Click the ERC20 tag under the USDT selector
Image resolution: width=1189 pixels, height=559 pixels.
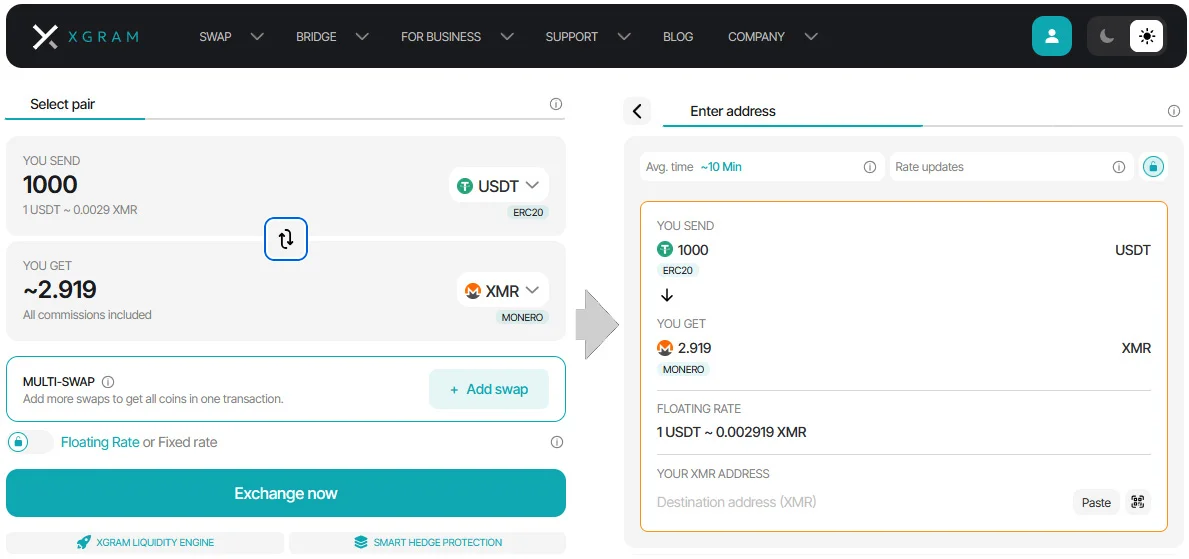coord(527,212)
